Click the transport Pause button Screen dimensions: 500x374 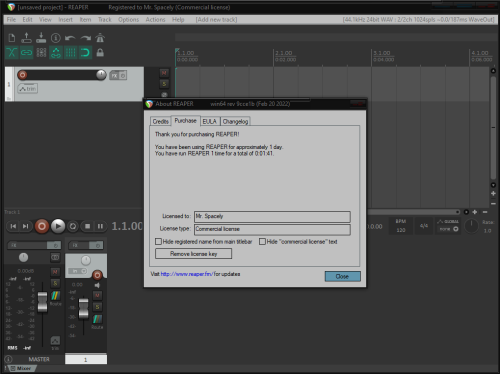(100, 226)
